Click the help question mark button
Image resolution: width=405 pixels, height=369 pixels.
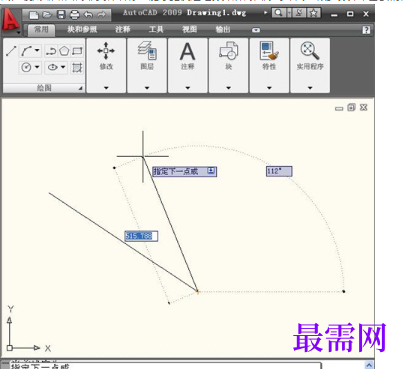point(366,30)
